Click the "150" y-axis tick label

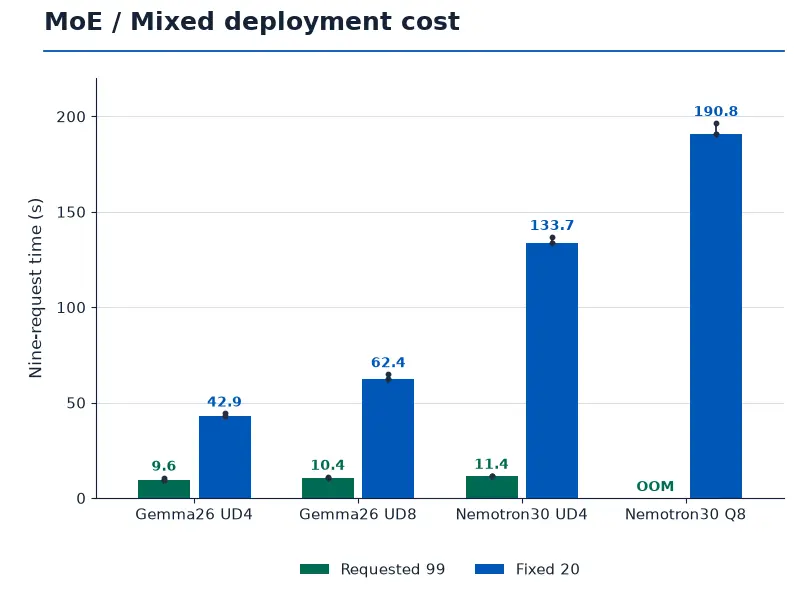click(71, 212)
